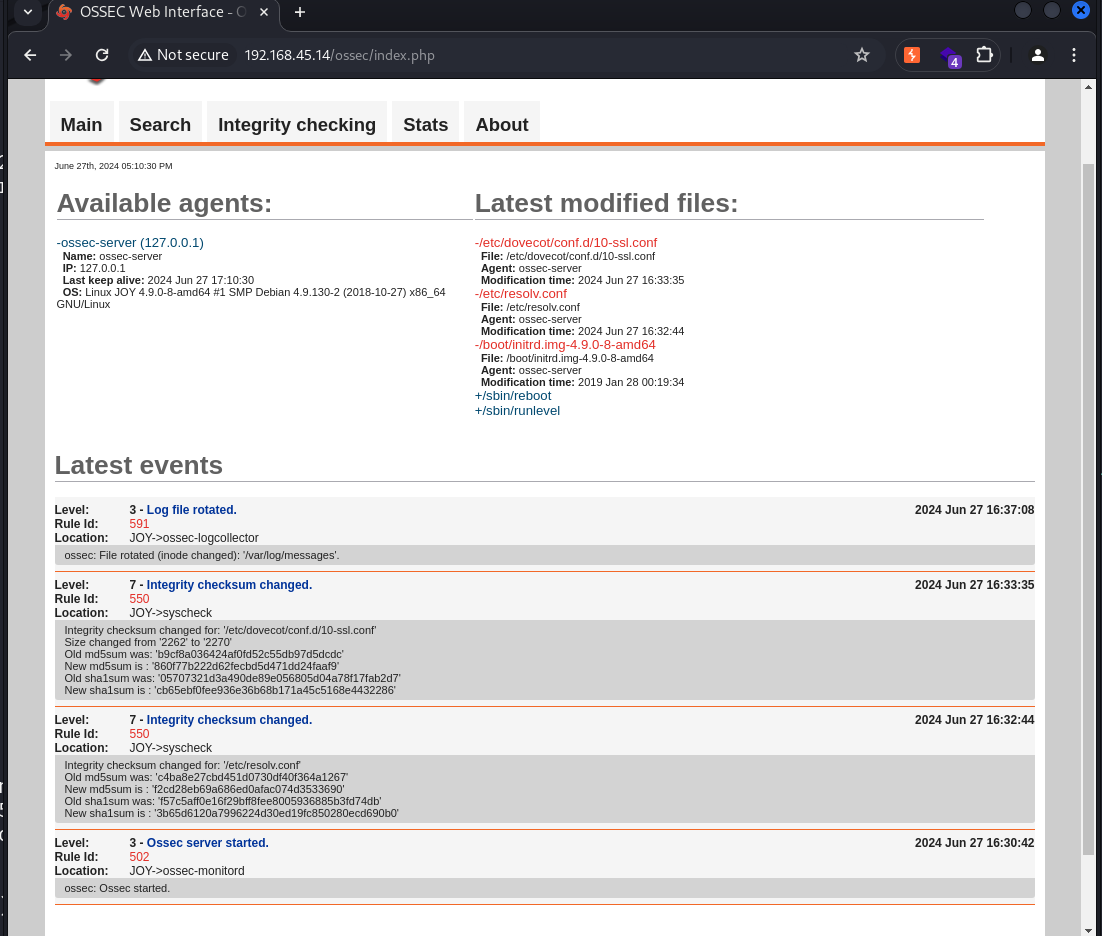The width and height of the screenshot is (1102, 936).
Task: Open the browser profile icon
Action: 1037,55
